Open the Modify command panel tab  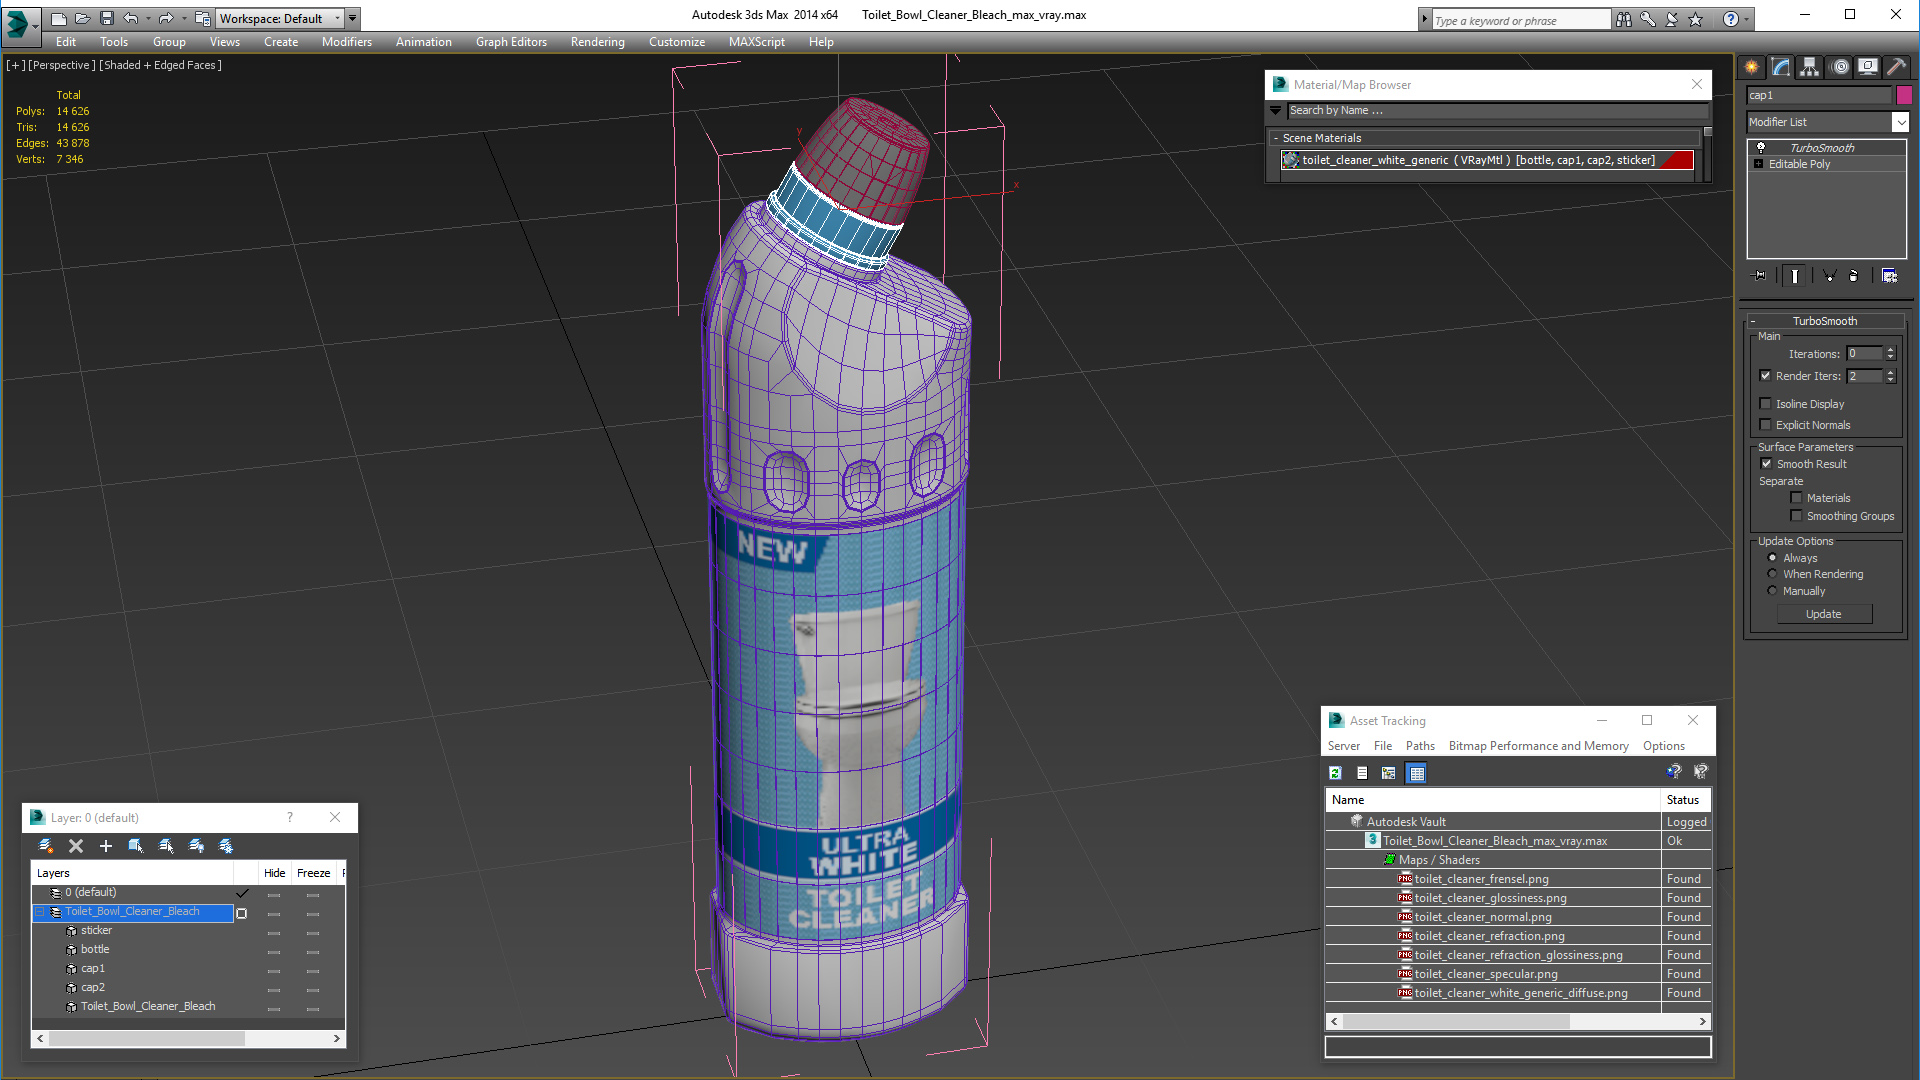tap(1781, 67)
